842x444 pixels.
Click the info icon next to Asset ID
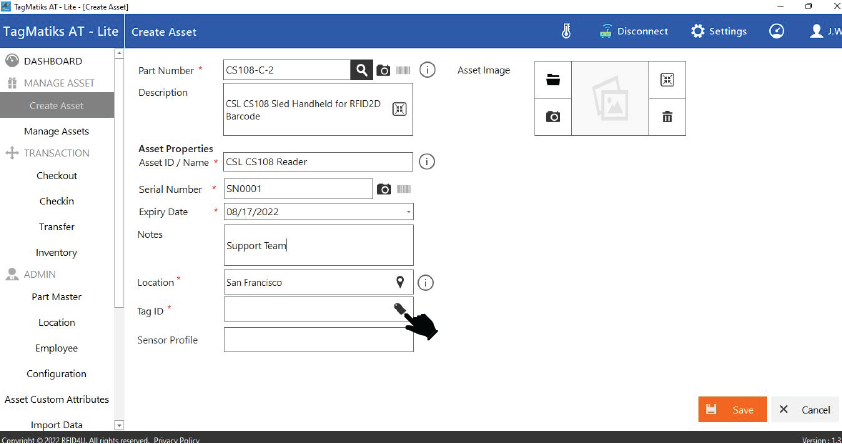(426, 161)
